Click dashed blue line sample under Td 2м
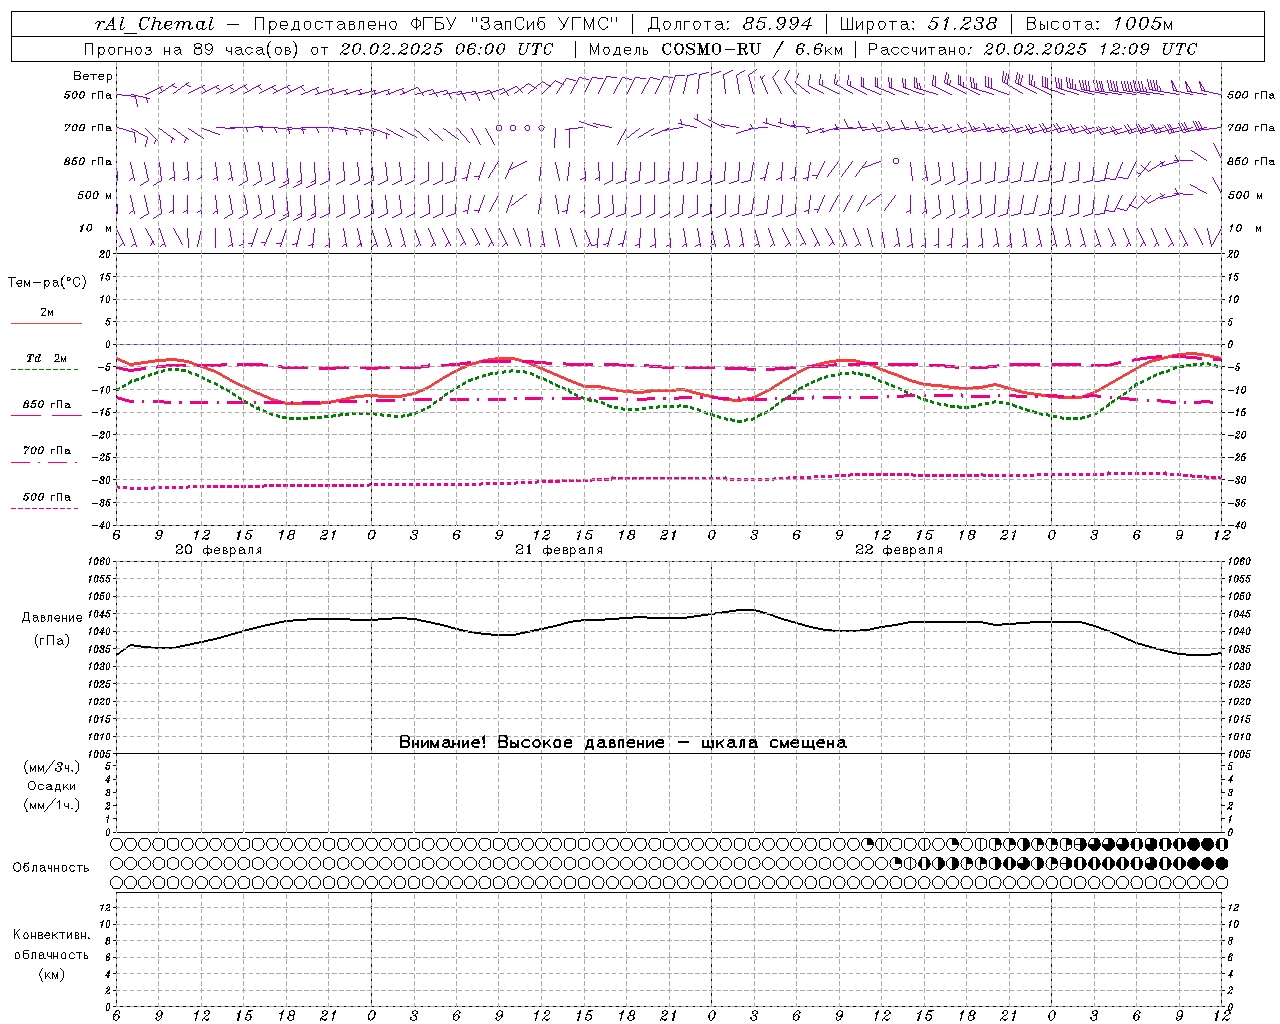 tap(45, 370)
